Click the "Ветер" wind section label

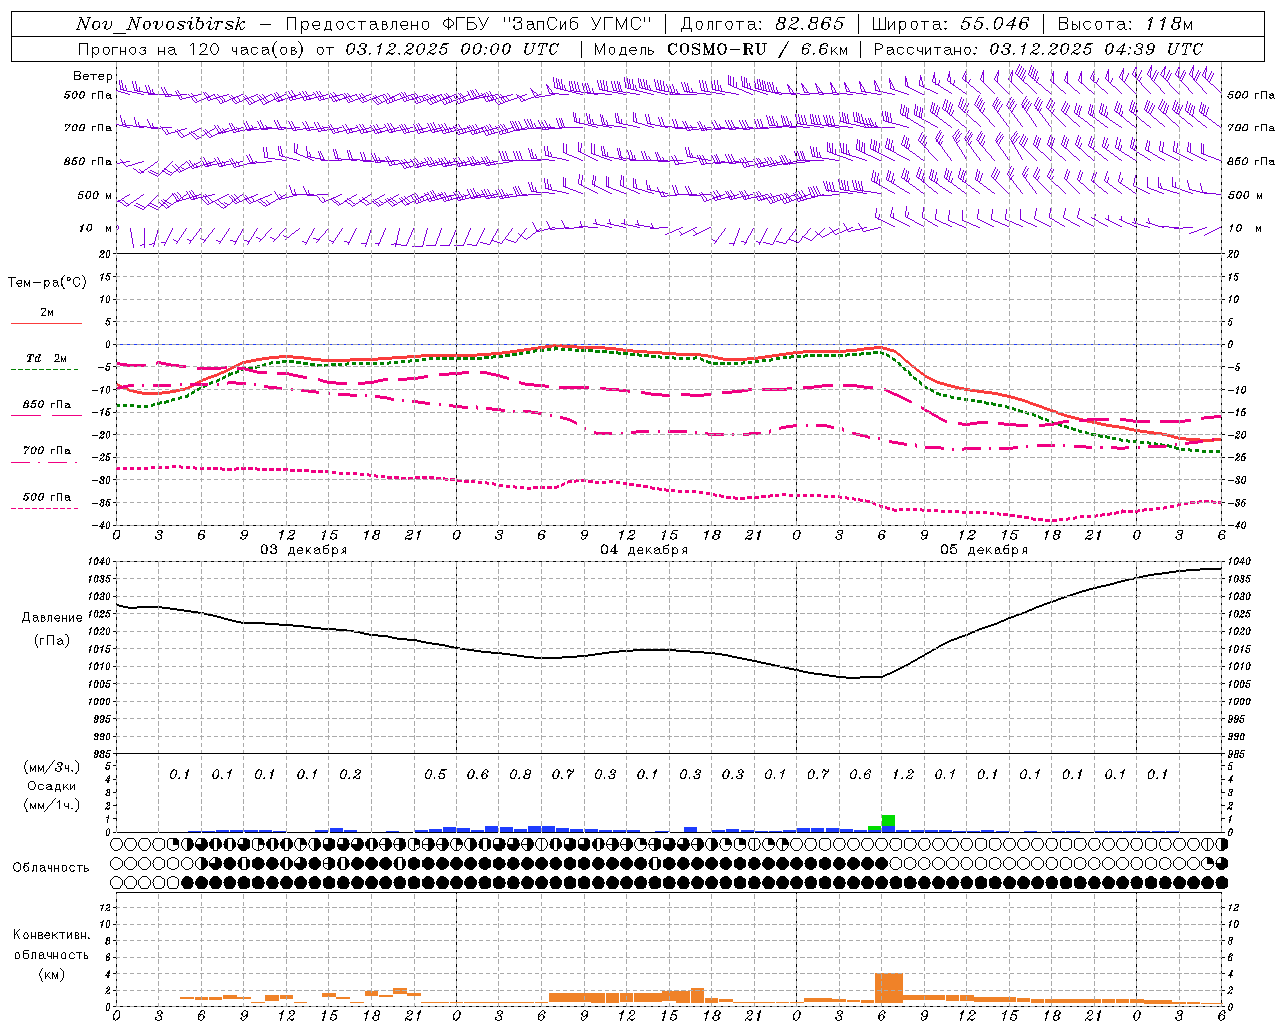92,76
